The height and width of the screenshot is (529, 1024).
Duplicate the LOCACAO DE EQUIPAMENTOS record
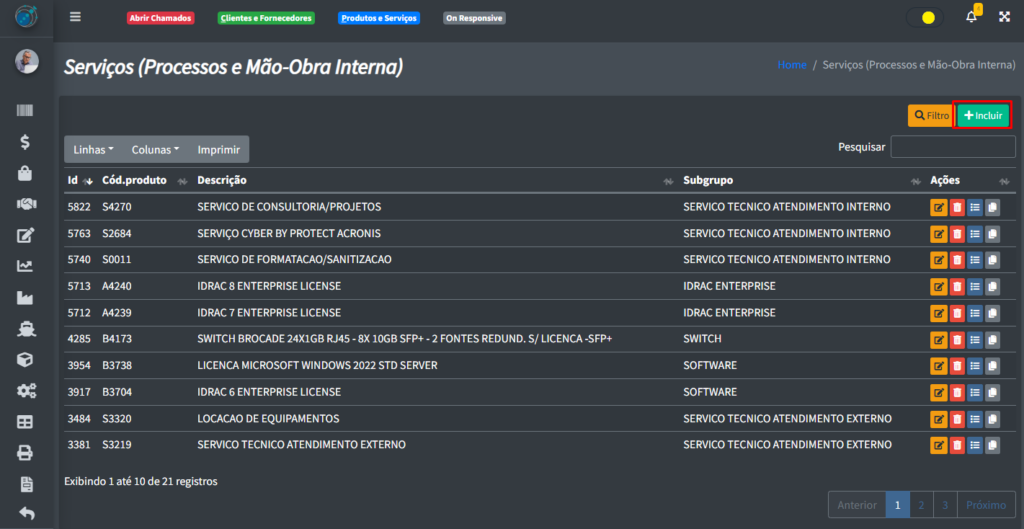[x=992, y=418]
